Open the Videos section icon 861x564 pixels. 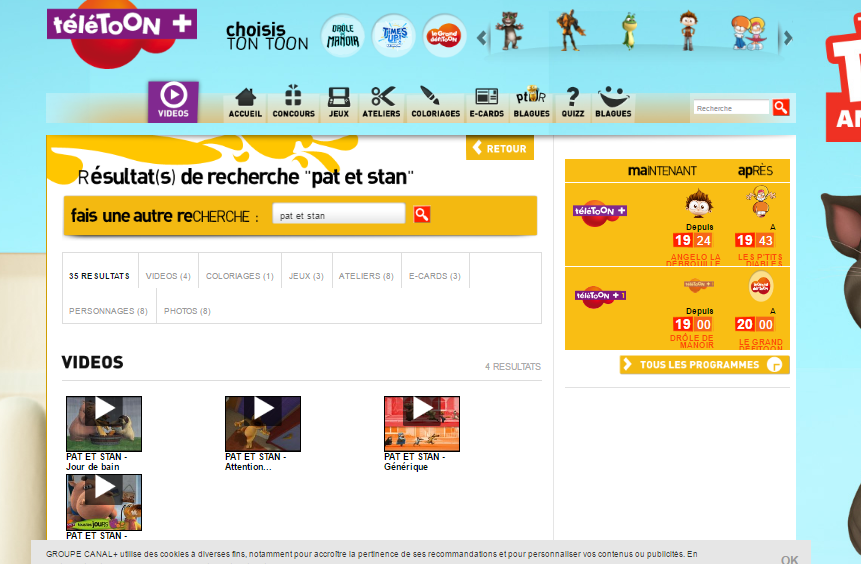pyautogui.click(x=173, y=102)
